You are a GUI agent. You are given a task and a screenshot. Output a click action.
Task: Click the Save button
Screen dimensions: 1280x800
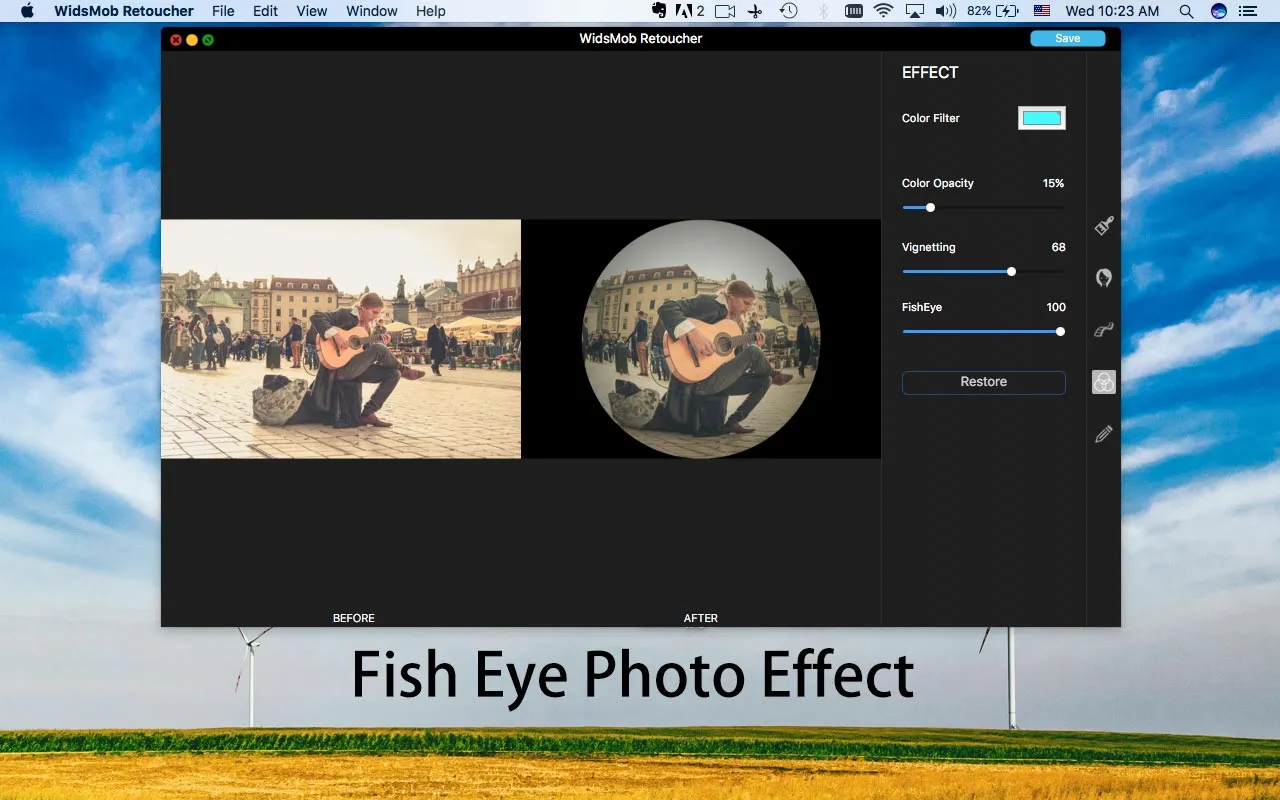[1067, 38]
